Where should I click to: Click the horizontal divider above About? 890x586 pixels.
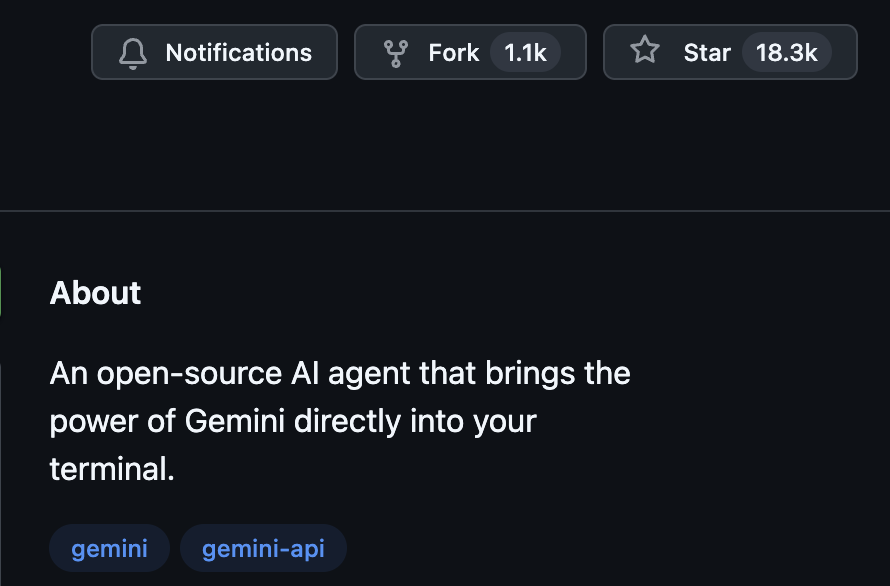pos(445,211)
